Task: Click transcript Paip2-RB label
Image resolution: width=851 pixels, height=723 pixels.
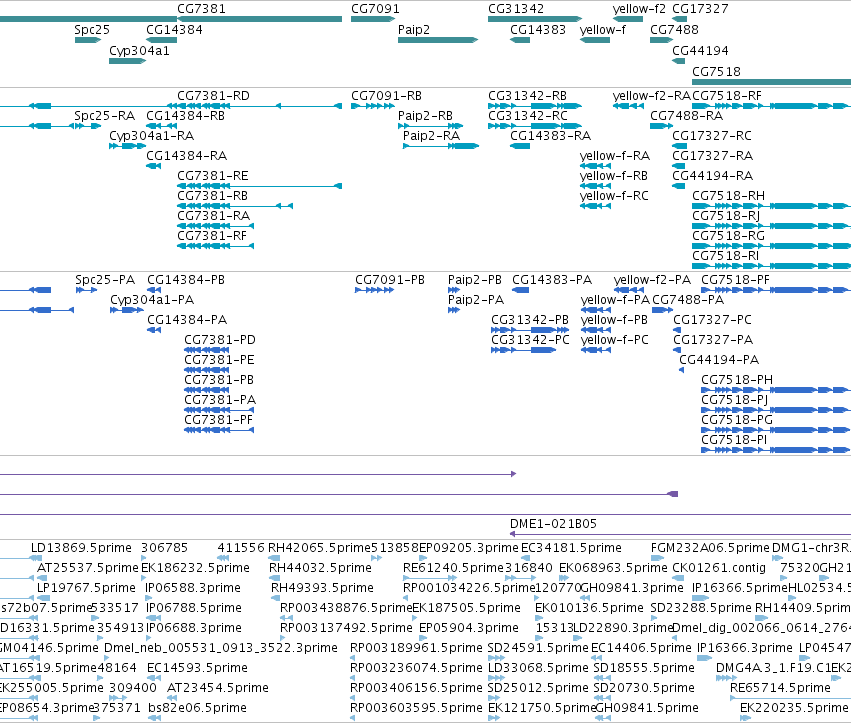Action: [425, 116]
